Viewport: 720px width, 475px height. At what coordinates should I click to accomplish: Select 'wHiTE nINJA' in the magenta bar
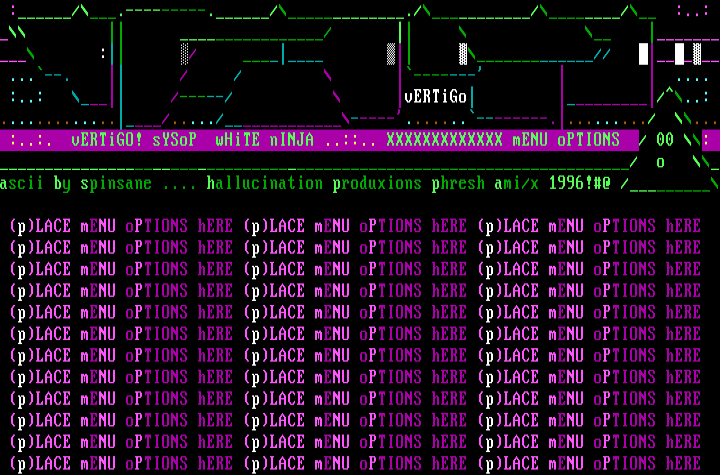click(264, 140)
